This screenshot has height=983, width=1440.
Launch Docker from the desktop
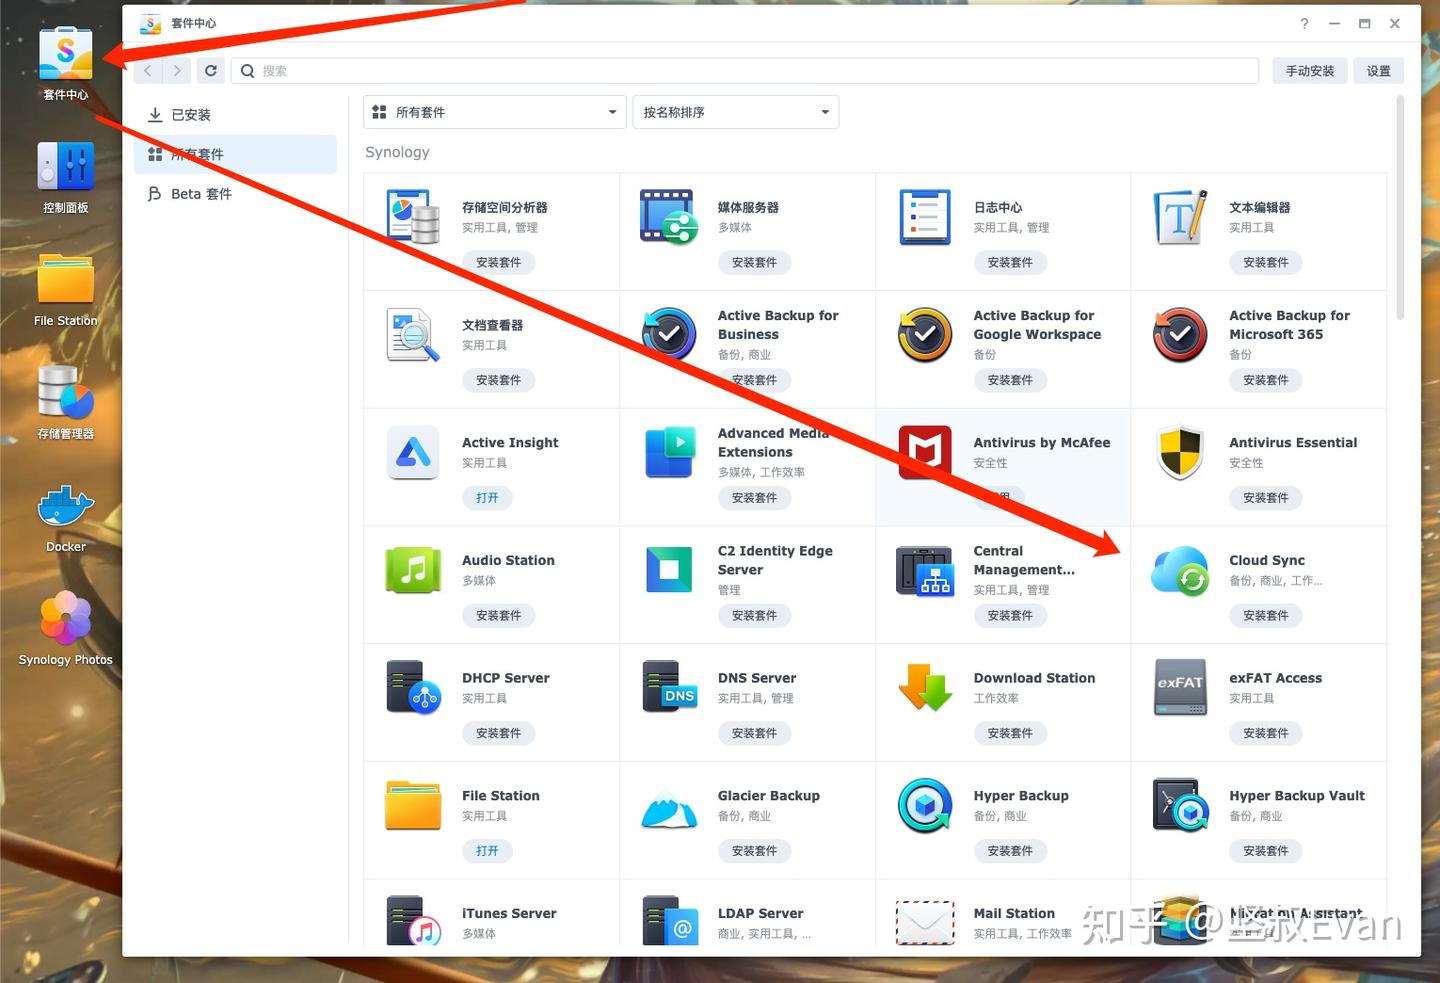66,506
